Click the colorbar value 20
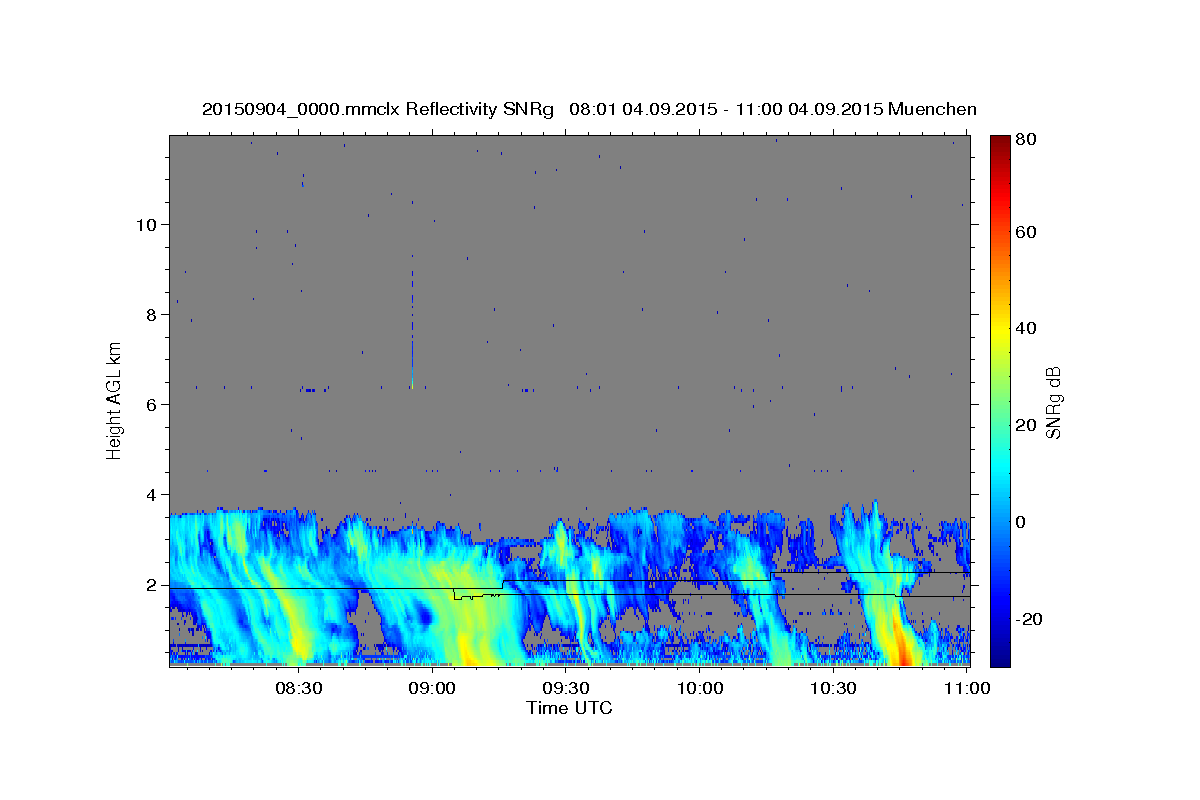The height and width of the screenshot is (800, 1200). (x=1025, y=425)
